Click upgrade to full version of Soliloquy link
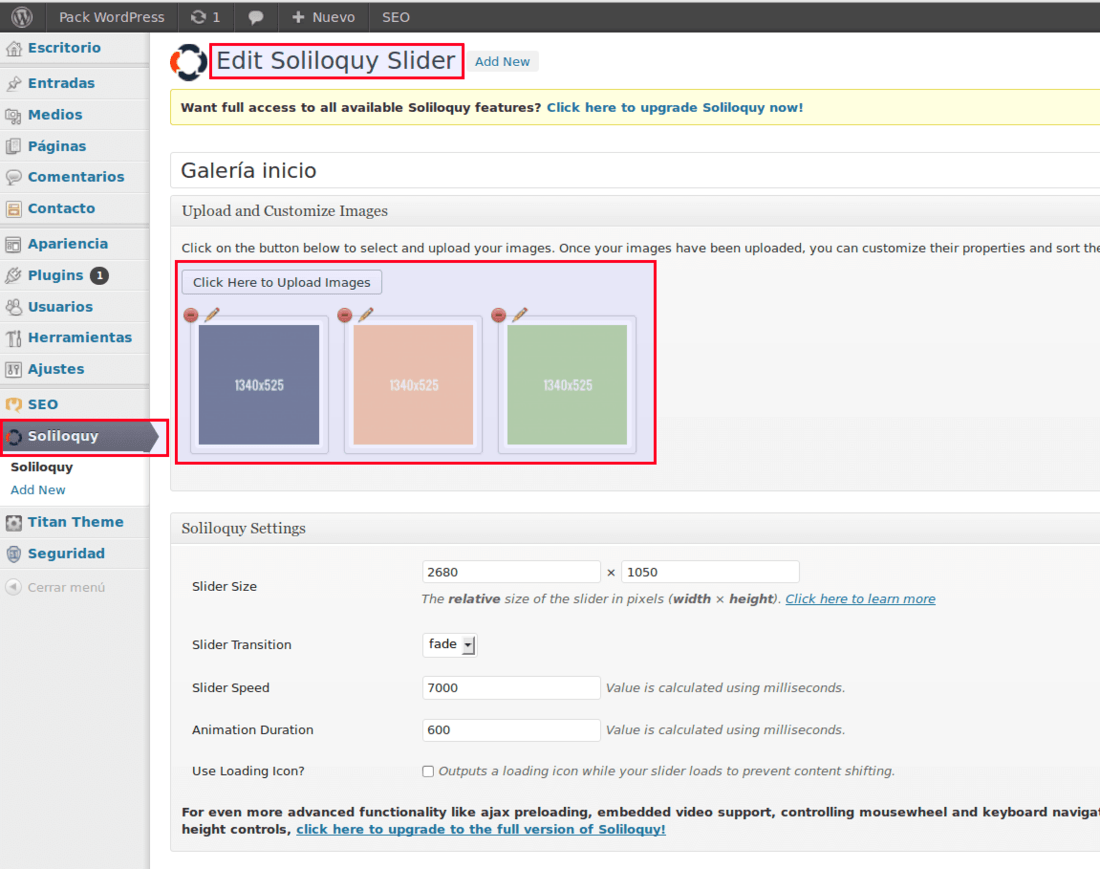 (x=481, y=830)
